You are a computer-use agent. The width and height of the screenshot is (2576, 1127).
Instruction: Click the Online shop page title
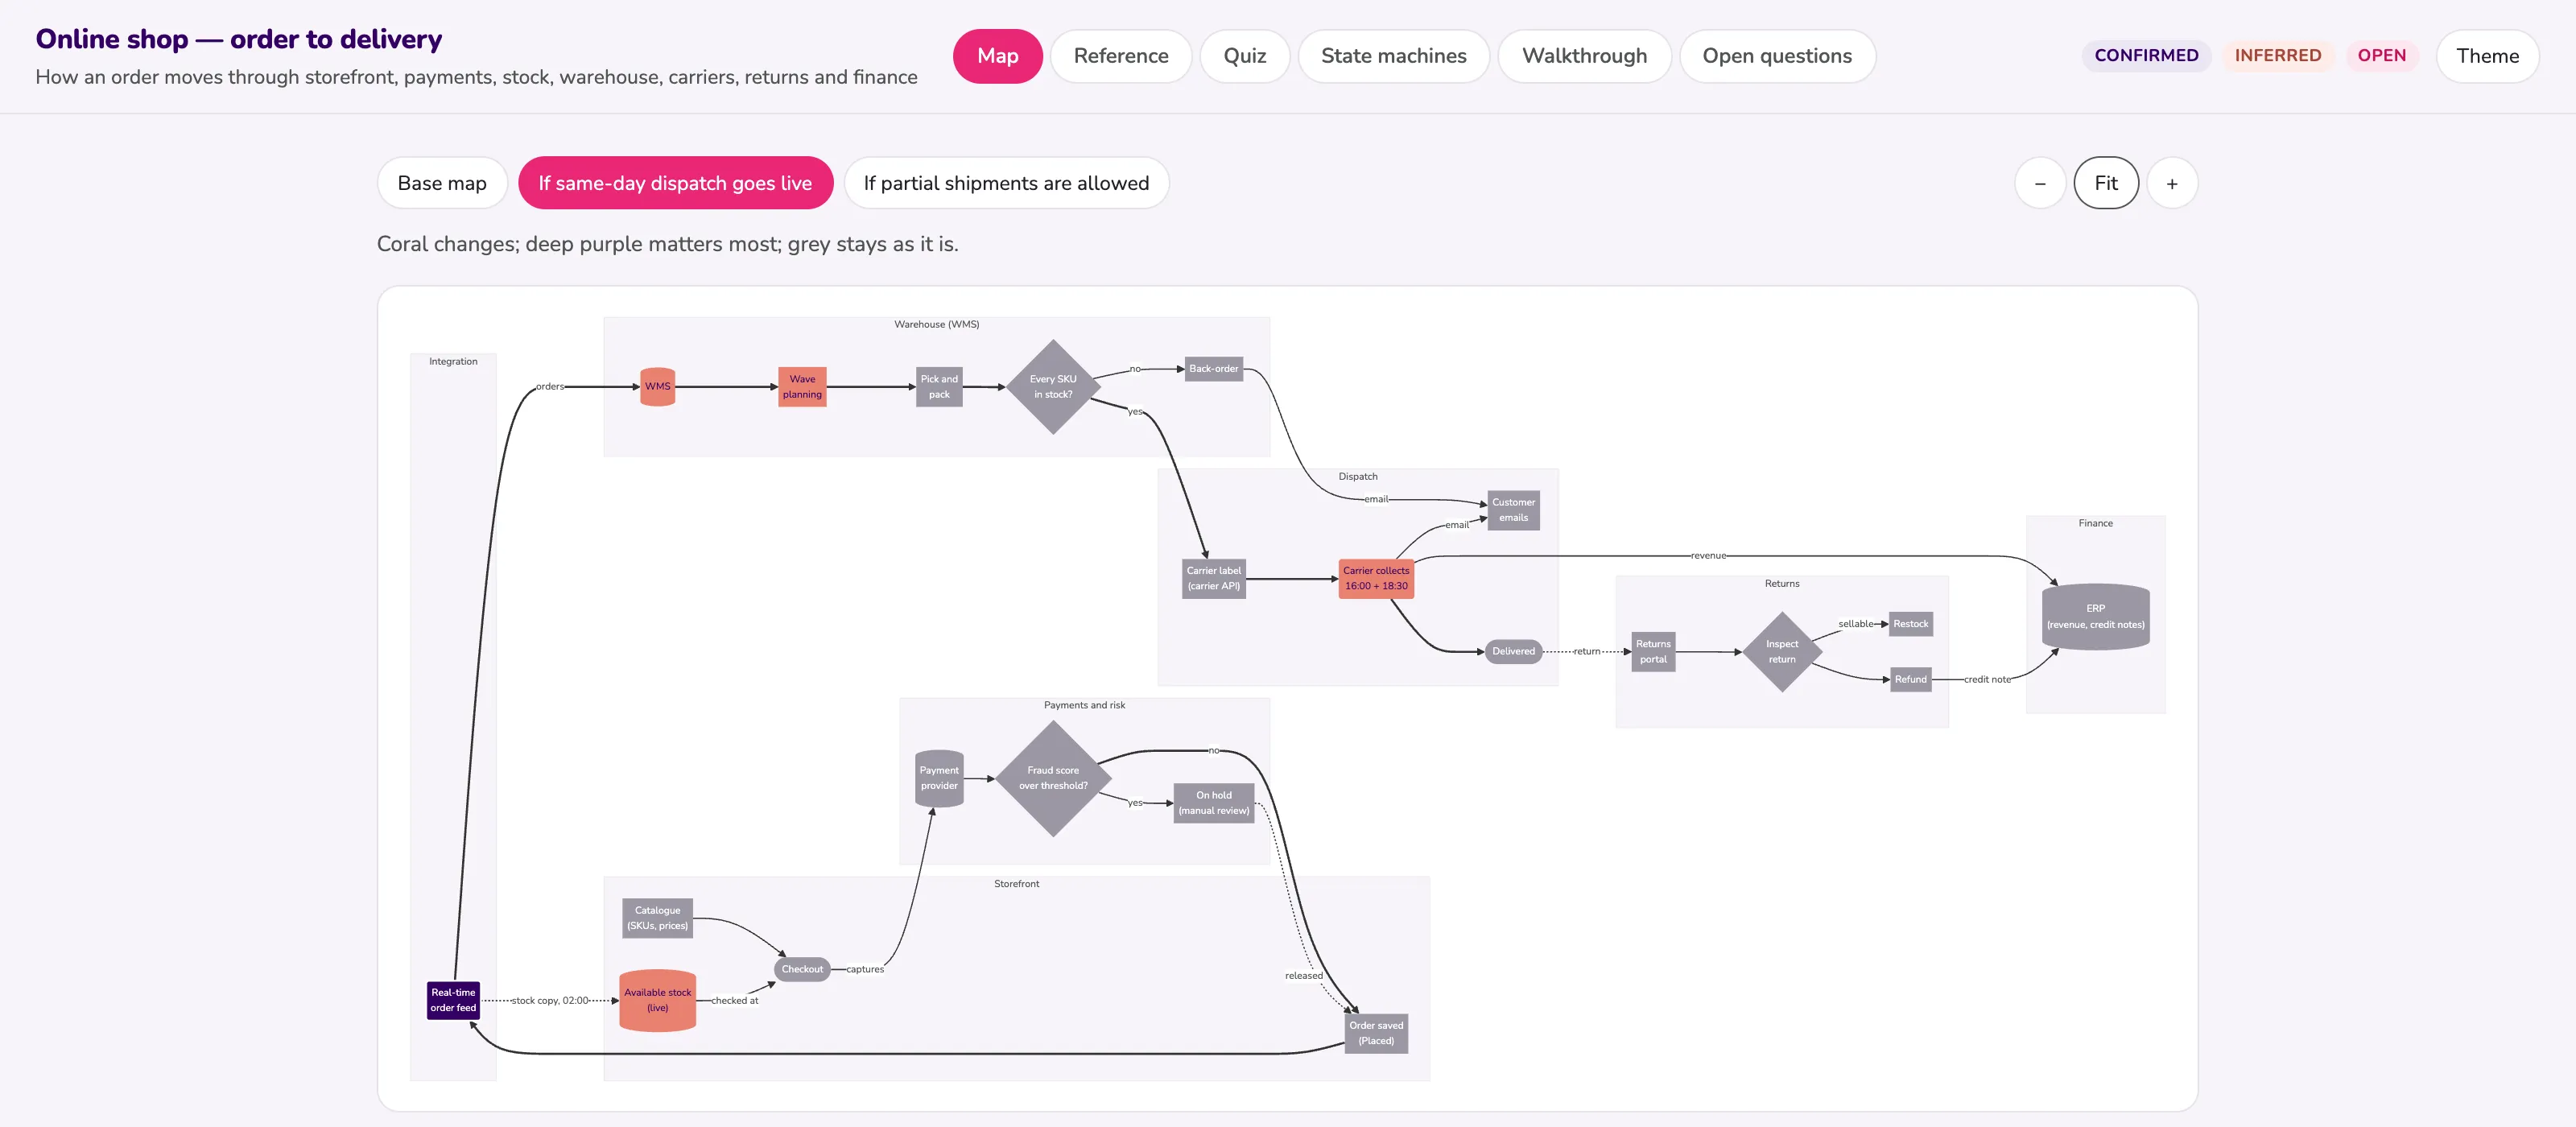[239, 39]
